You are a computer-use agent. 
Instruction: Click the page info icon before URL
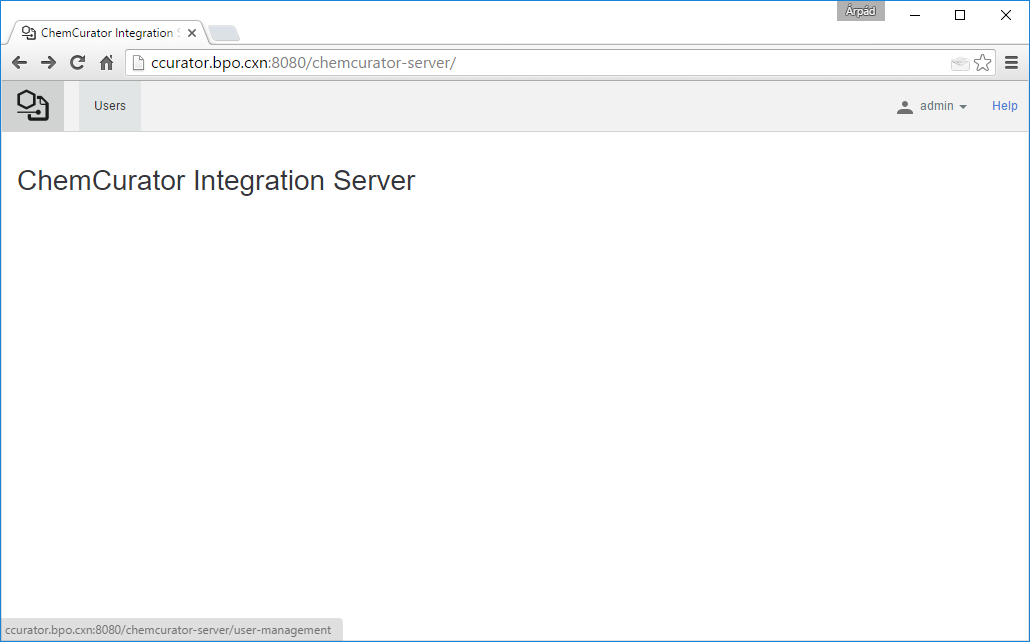(139, 63)
